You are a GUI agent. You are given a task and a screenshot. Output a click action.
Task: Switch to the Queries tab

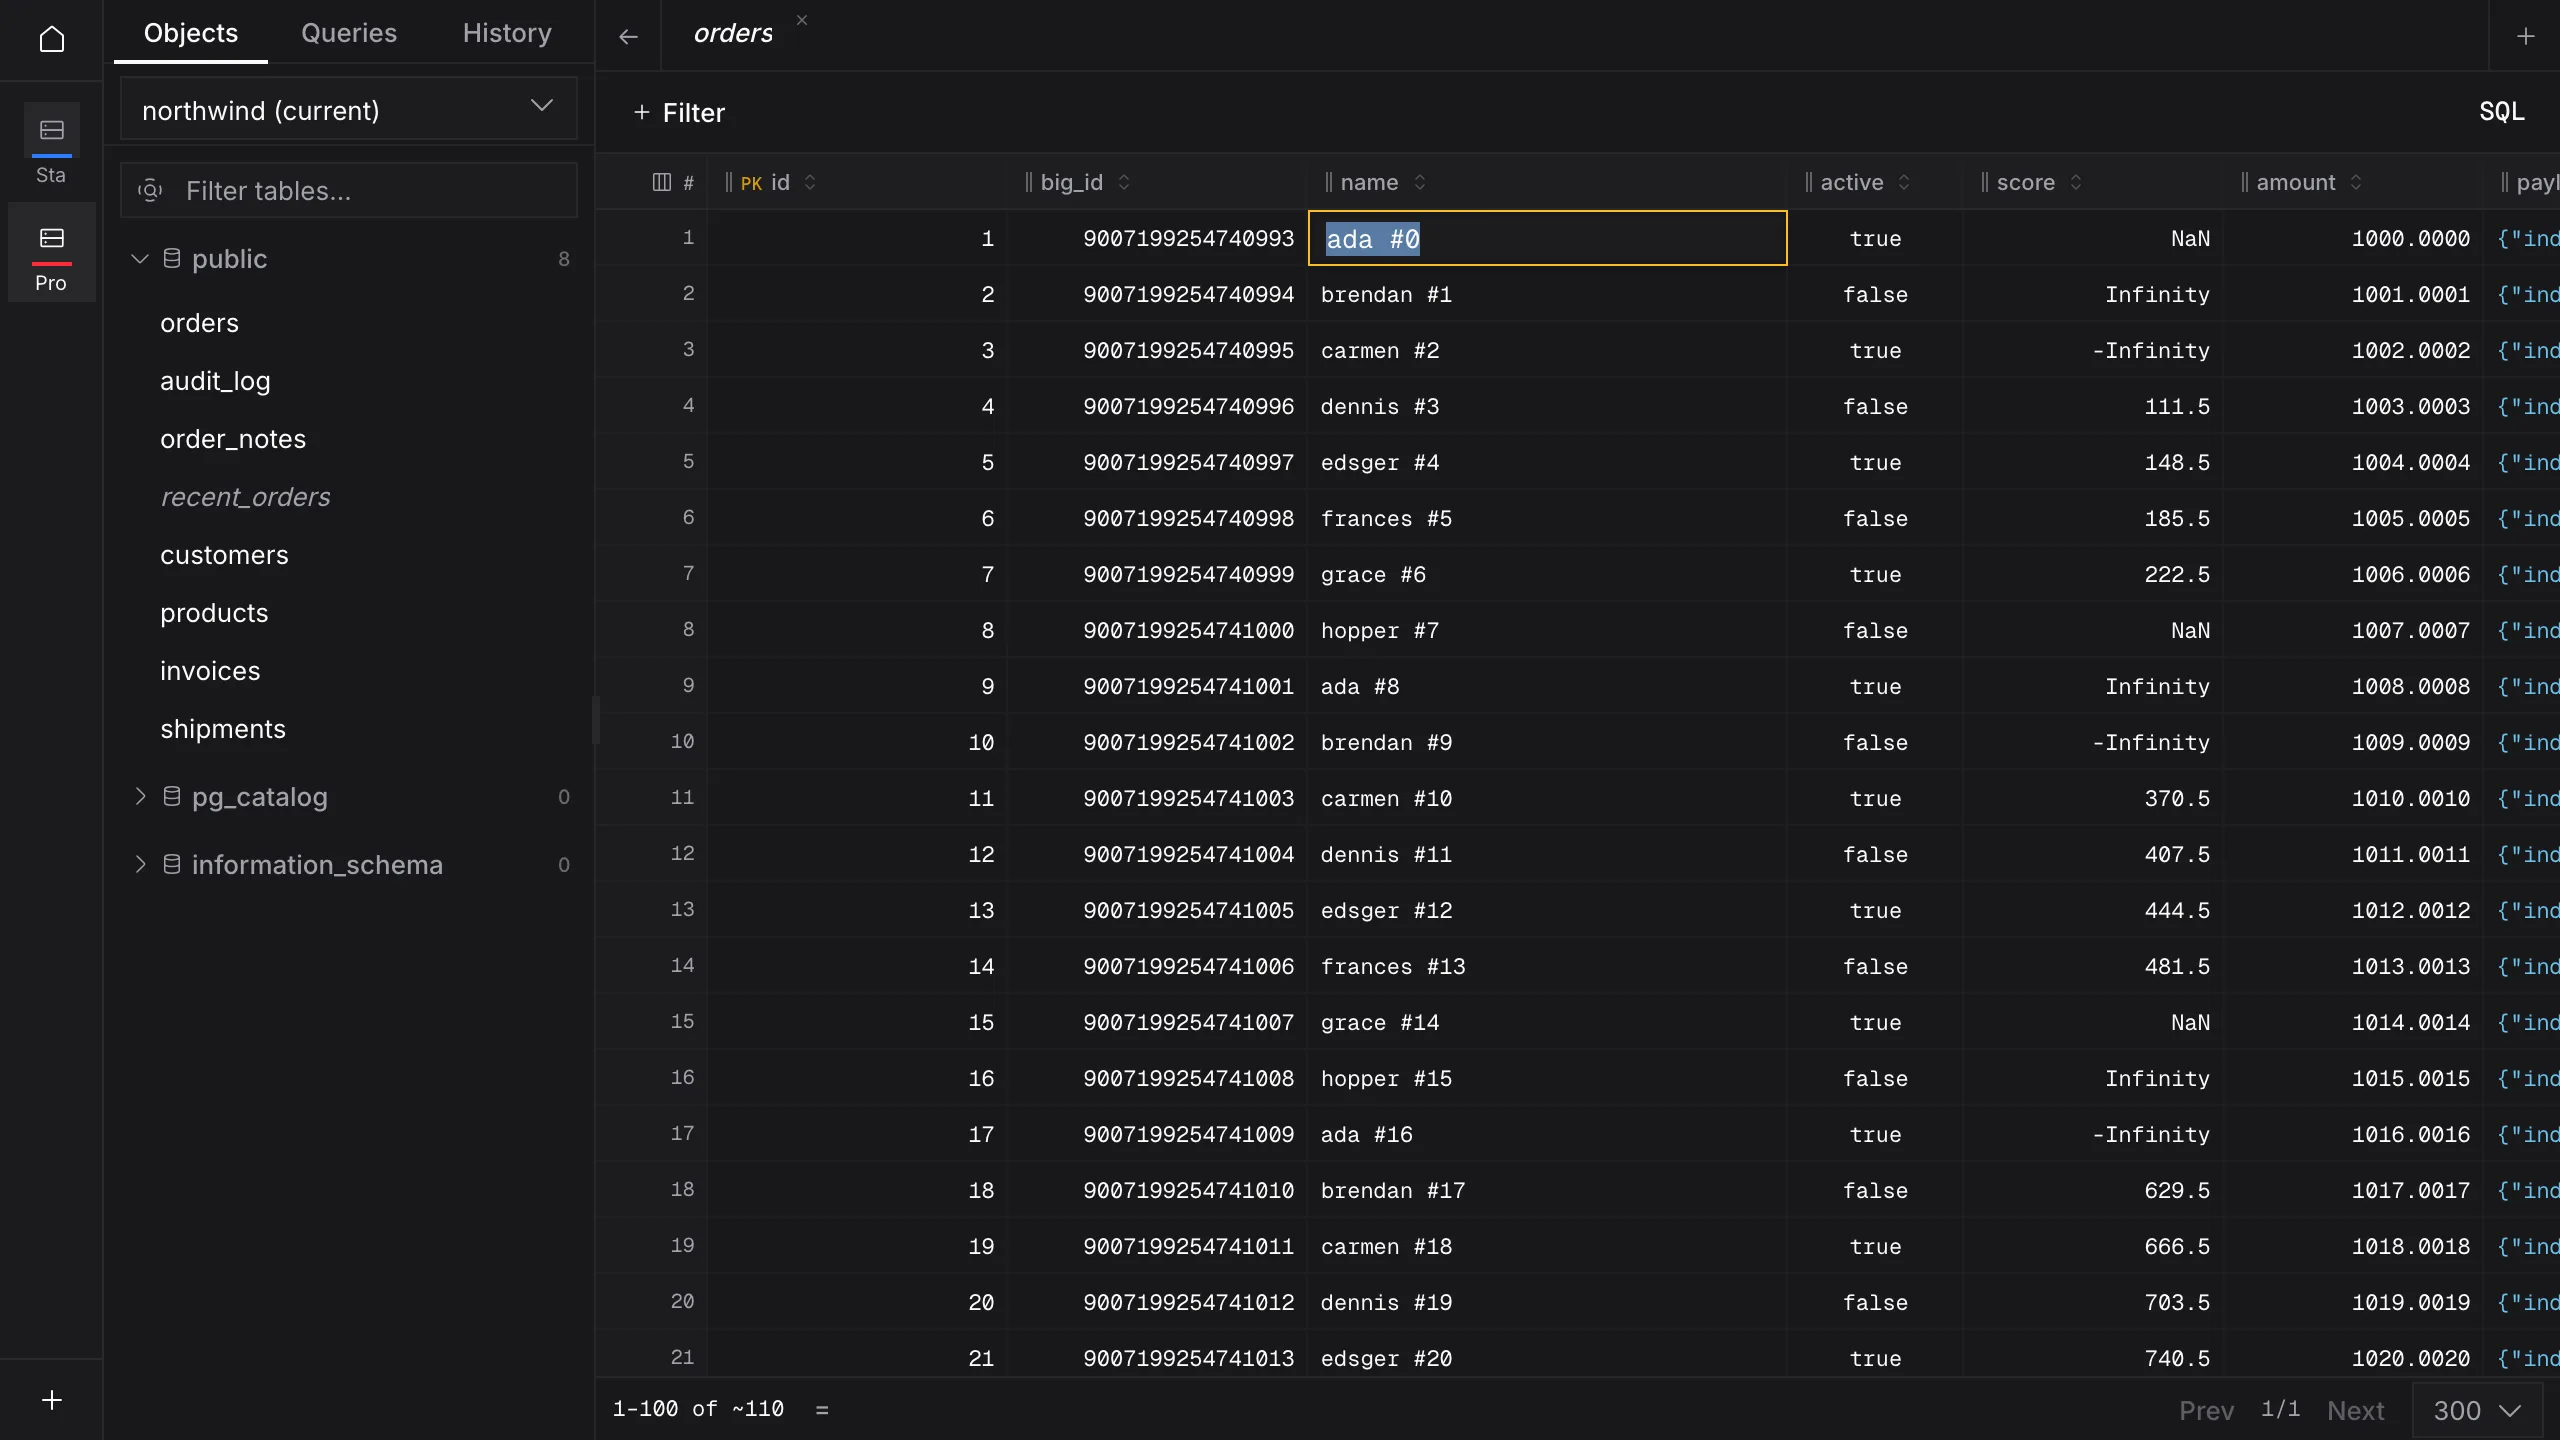(349, 33)
